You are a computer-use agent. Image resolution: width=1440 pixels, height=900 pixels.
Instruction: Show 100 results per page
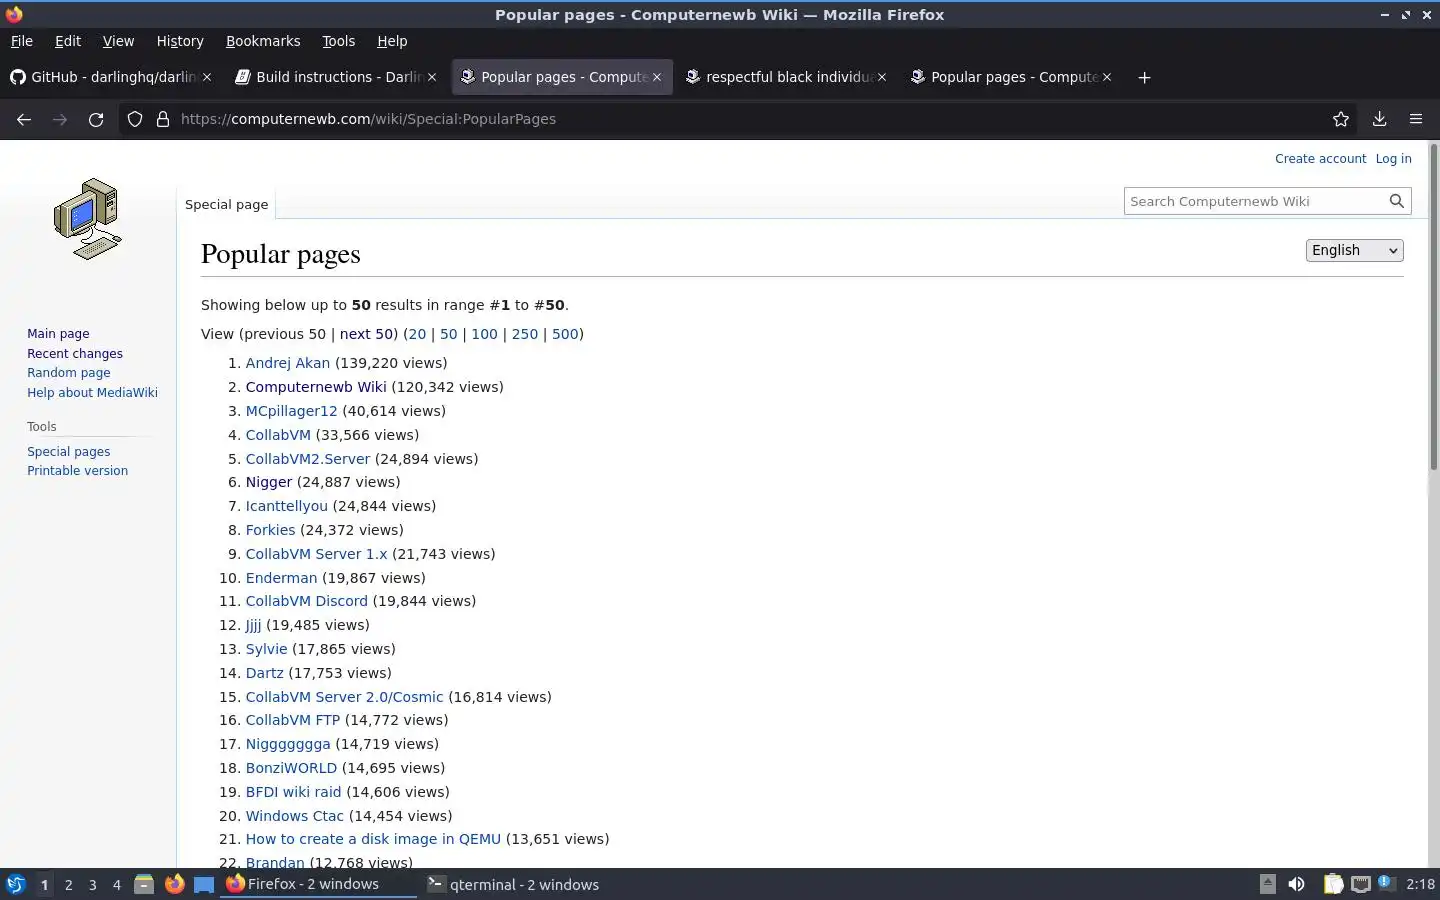tap(484, 334)
